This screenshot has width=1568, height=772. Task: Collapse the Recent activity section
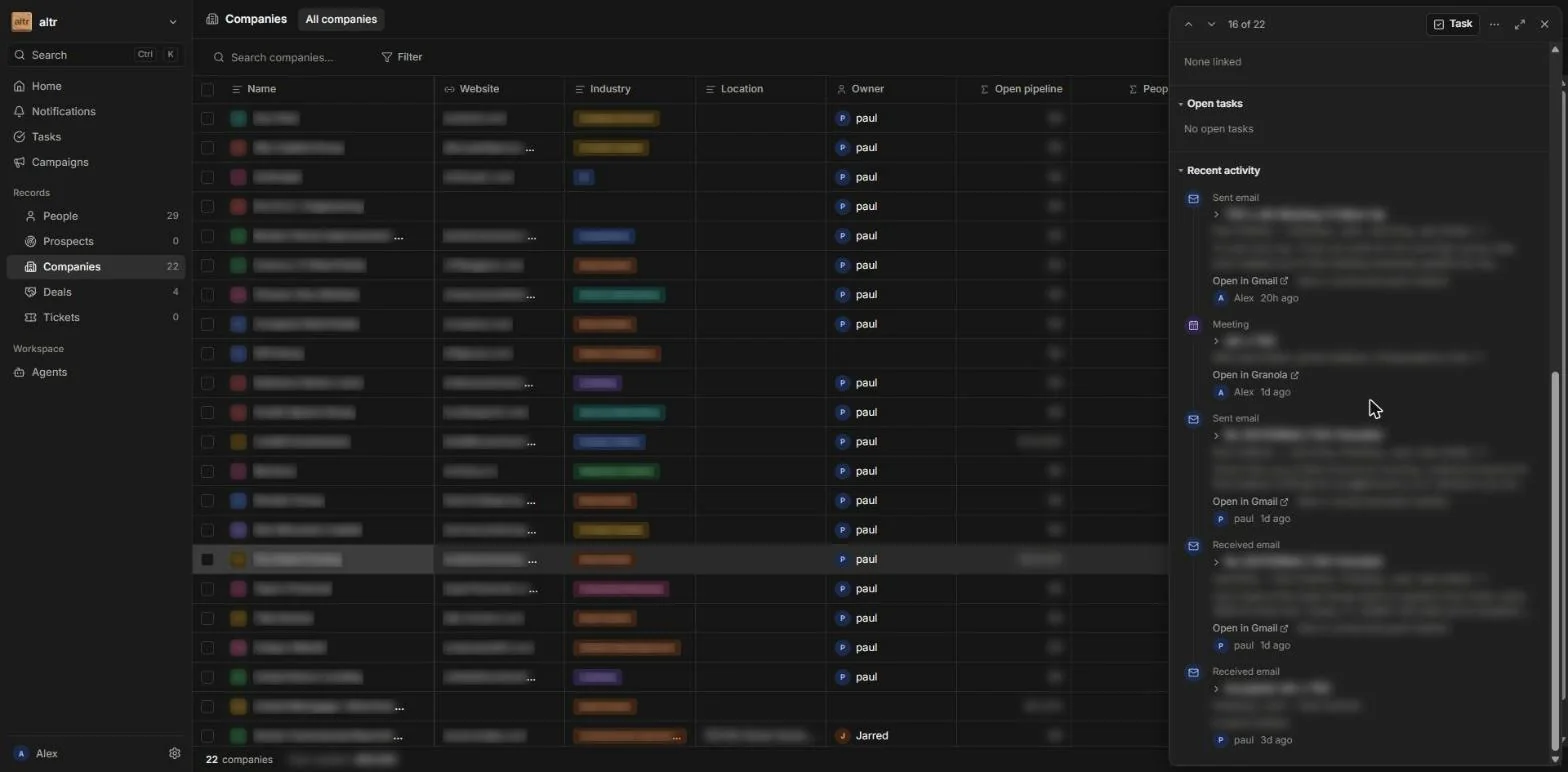pyautogui.click(x=1218, y=171)
